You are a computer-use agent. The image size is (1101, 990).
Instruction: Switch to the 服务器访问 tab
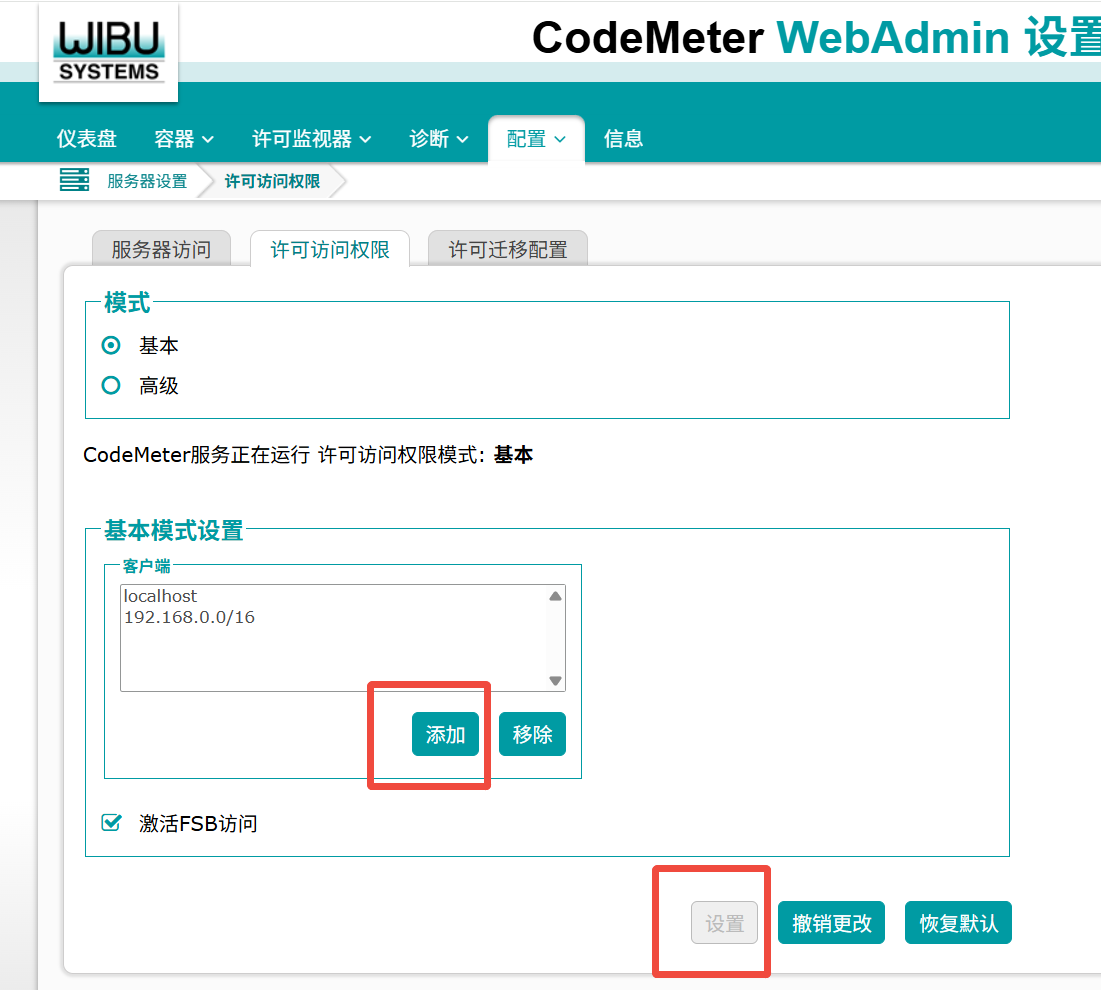click(x=161, y=249)
